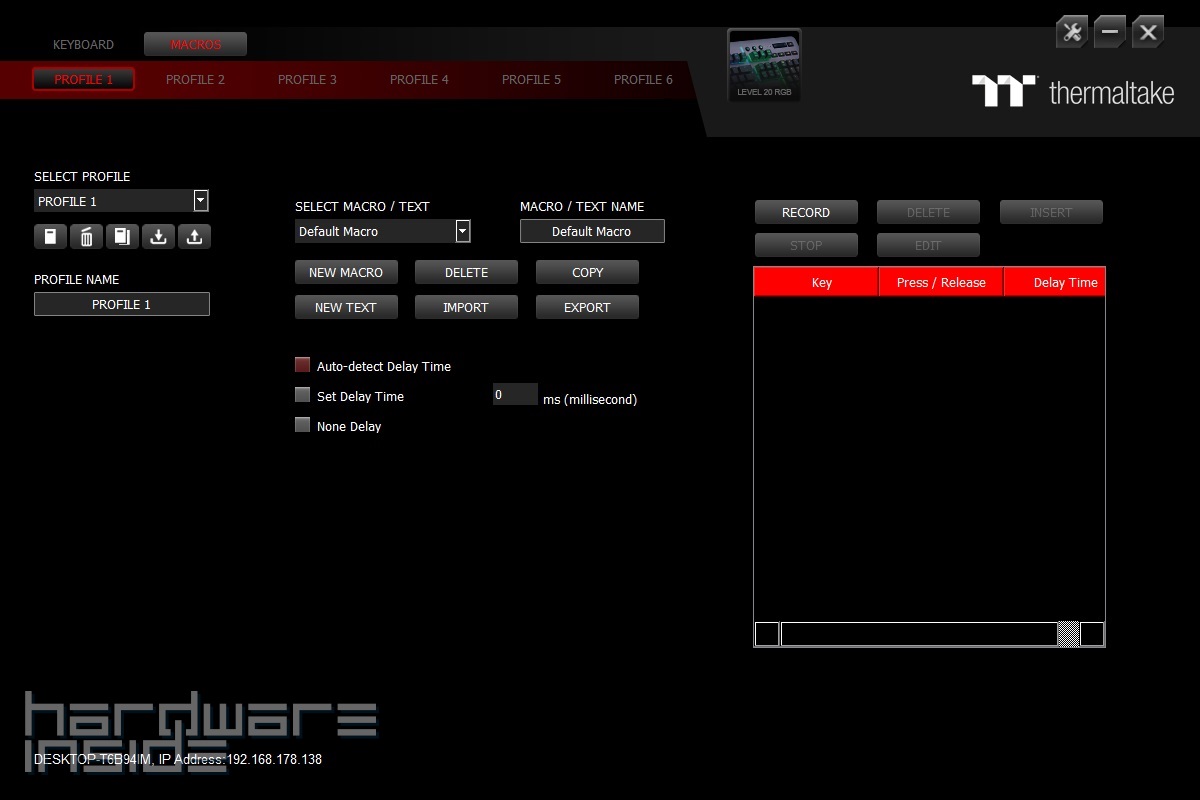Click the DELETE button next to RECORD

(928, 212)
